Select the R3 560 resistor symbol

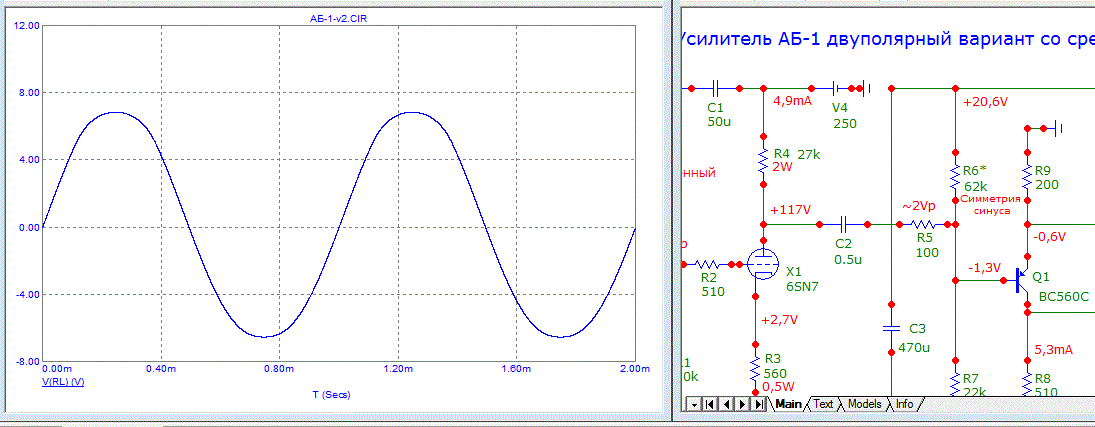point(756,367)
